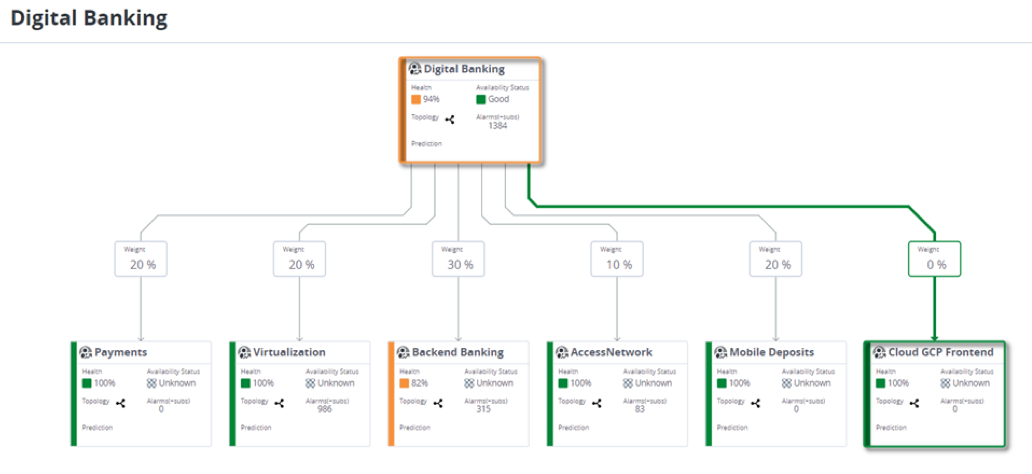The image size is (1032, 474).
Task: Open topology icon in Digital Banking card
Action: pyautogui.click(x=449, y=119)
